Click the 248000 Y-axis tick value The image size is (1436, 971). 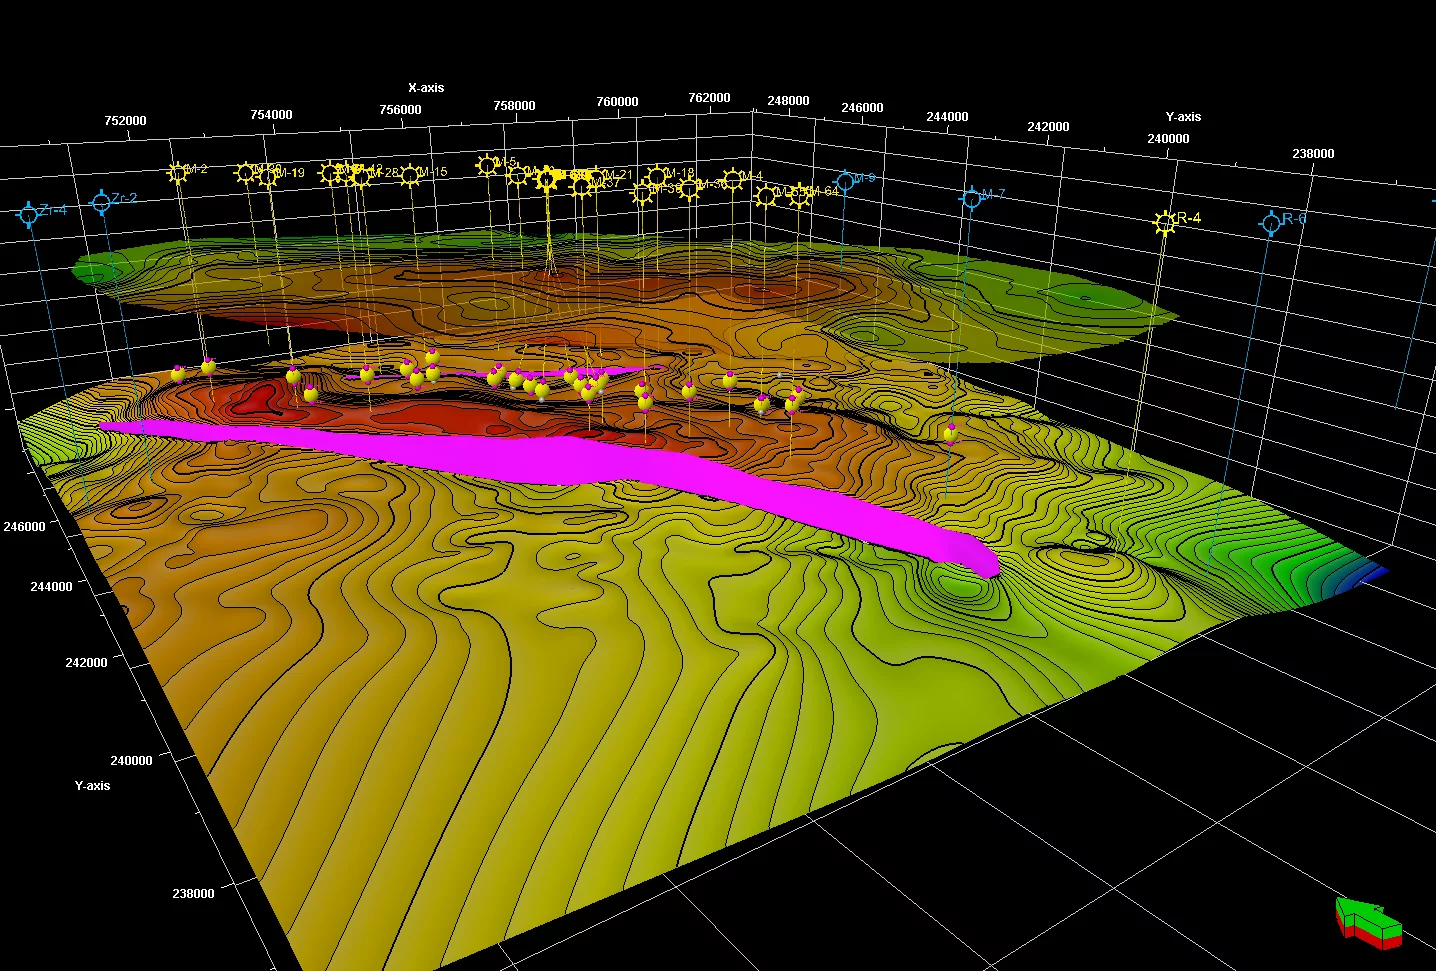tap(788, 101)
